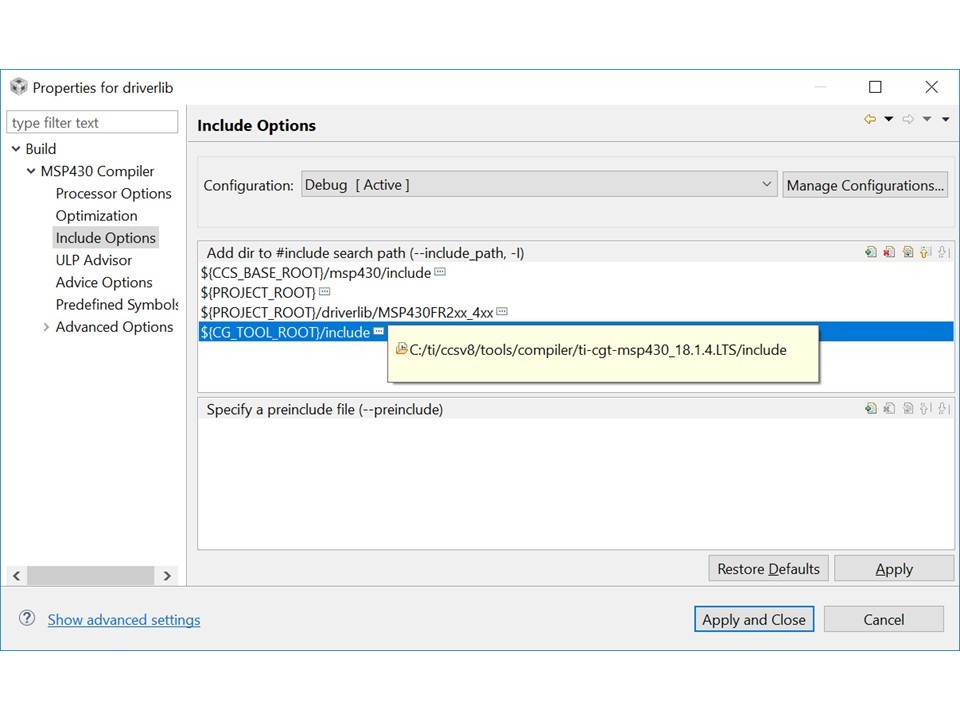
Task: Move the selected include path down
Action: [x=944, y=251]
